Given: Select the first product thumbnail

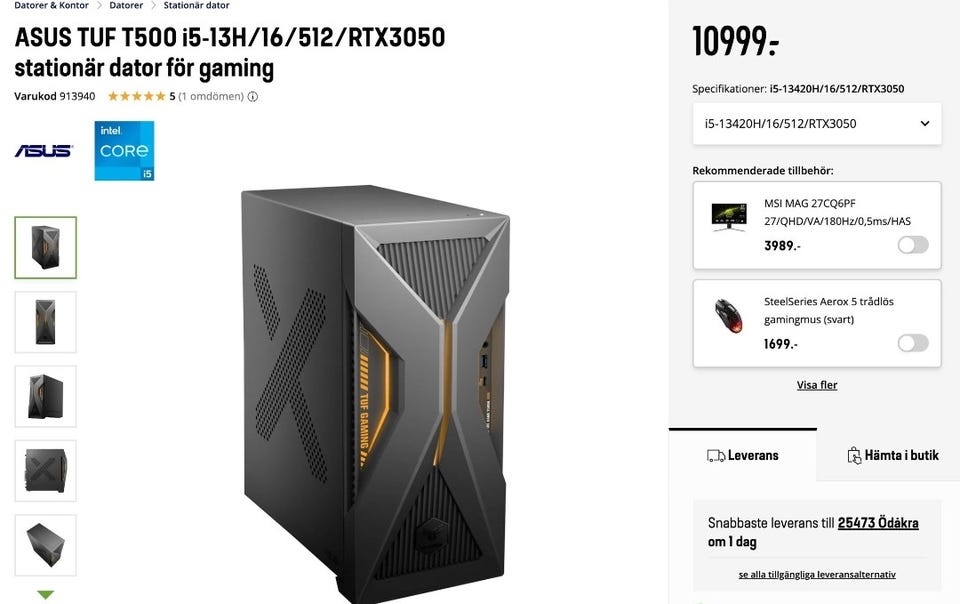Looking at the screenshot, I should coord(46,247).
